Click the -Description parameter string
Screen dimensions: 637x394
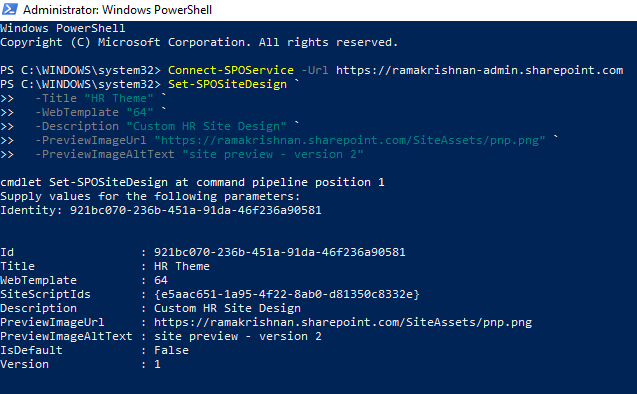tap(209, 126)
